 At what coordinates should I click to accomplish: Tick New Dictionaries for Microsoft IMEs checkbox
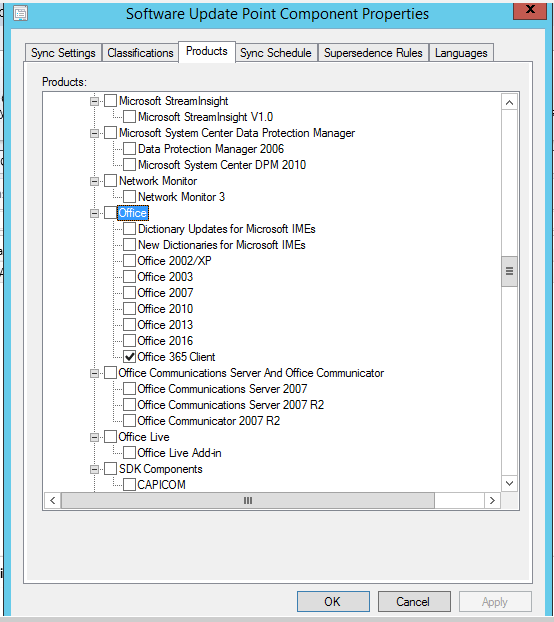coord(129,245)
